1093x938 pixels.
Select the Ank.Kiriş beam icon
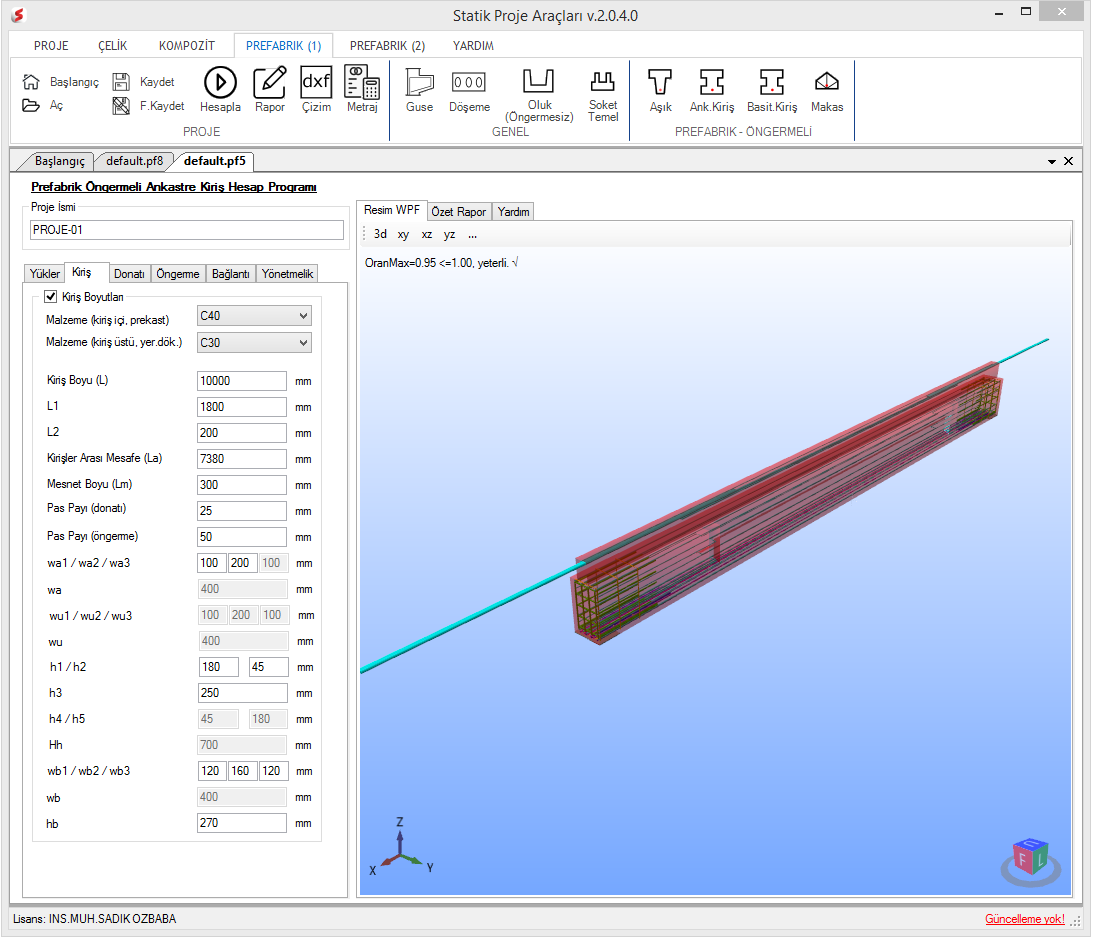[712, 82]
